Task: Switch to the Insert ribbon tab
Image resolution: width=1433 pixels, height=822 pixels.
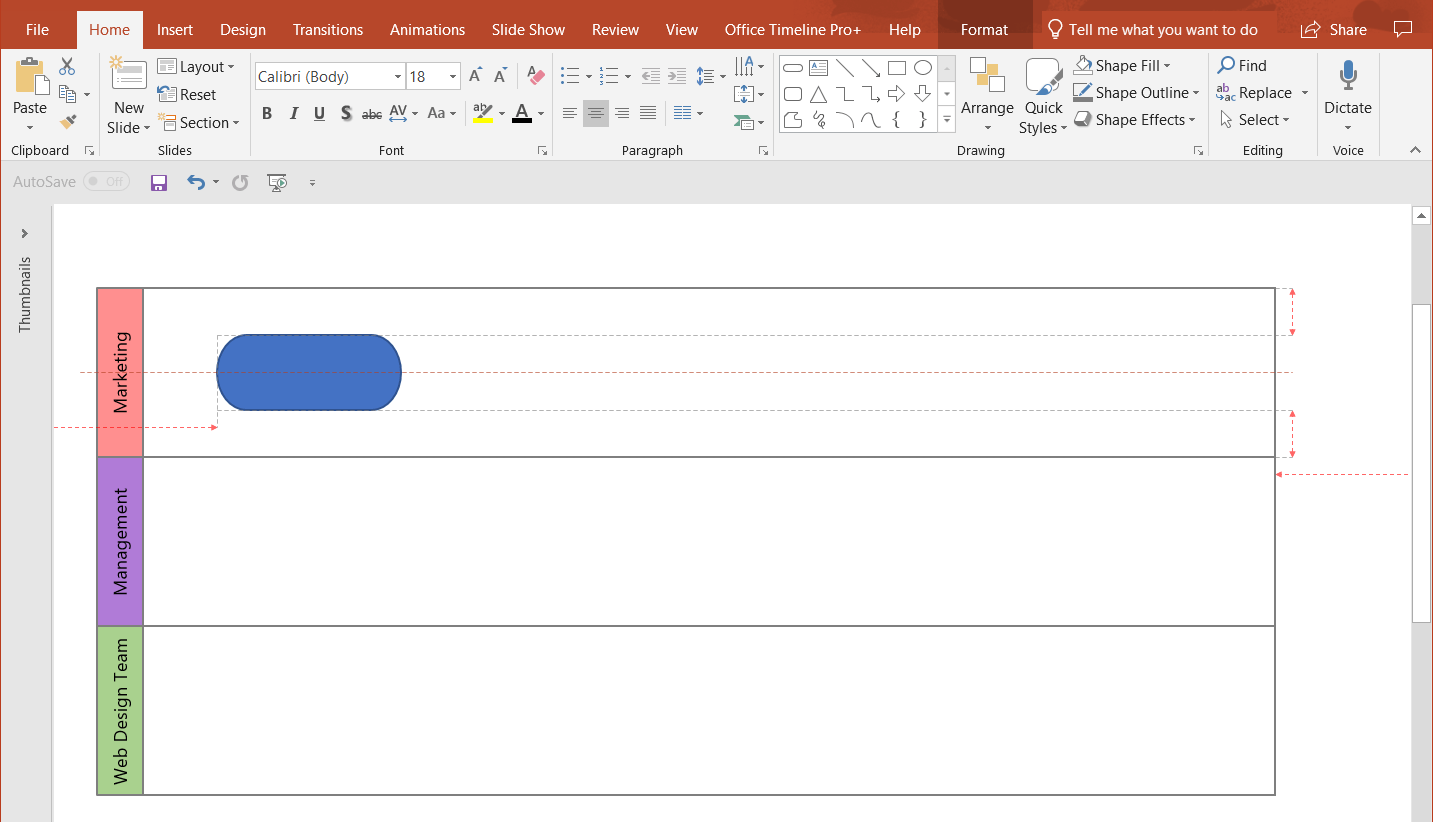Action: (x=175, y=29)
